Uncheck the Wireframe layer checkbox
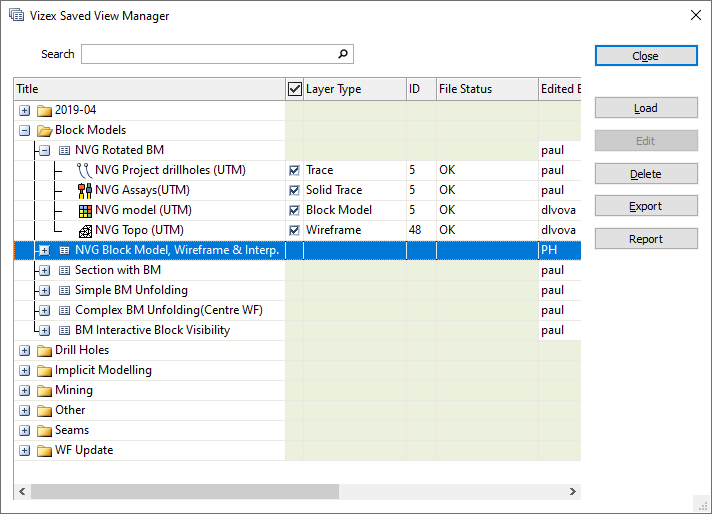Screen dimensions: 712x516 294,230
